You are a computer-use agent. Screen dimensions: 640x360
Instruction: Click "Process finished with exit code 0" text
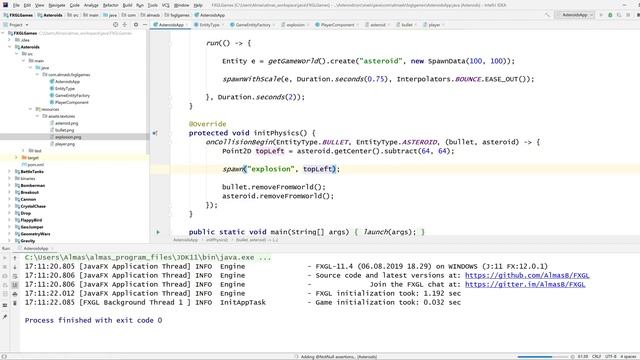(x=93, y=320)
